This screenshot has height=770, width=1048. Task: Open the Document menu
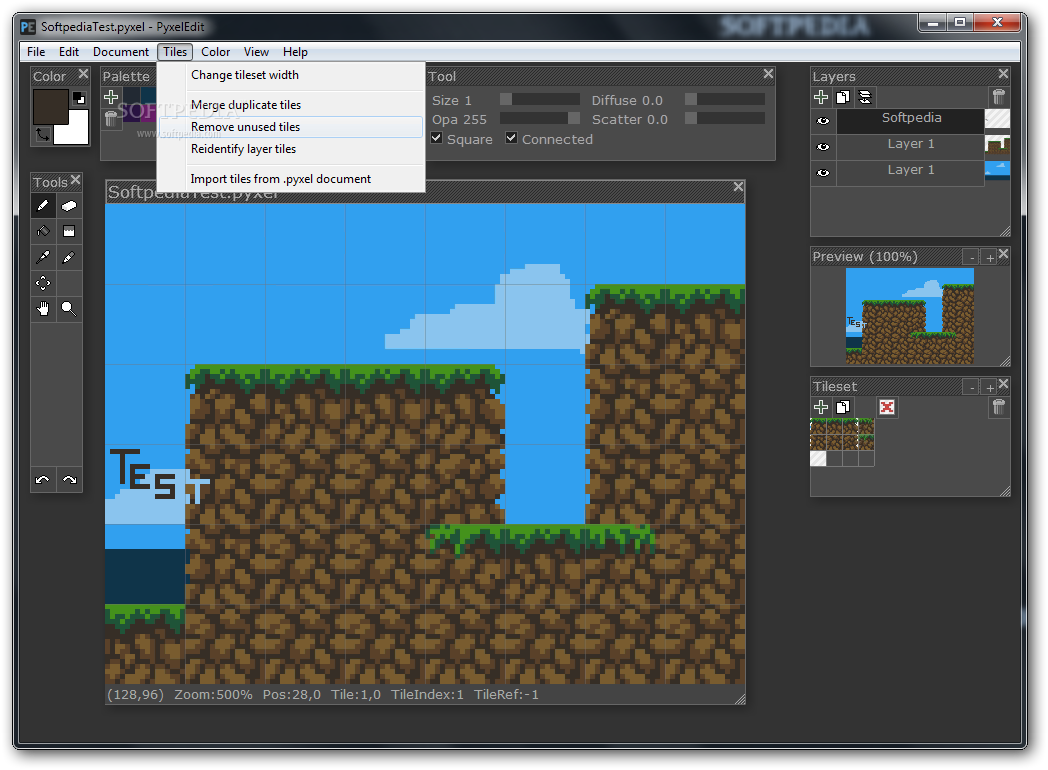[121, 52]
